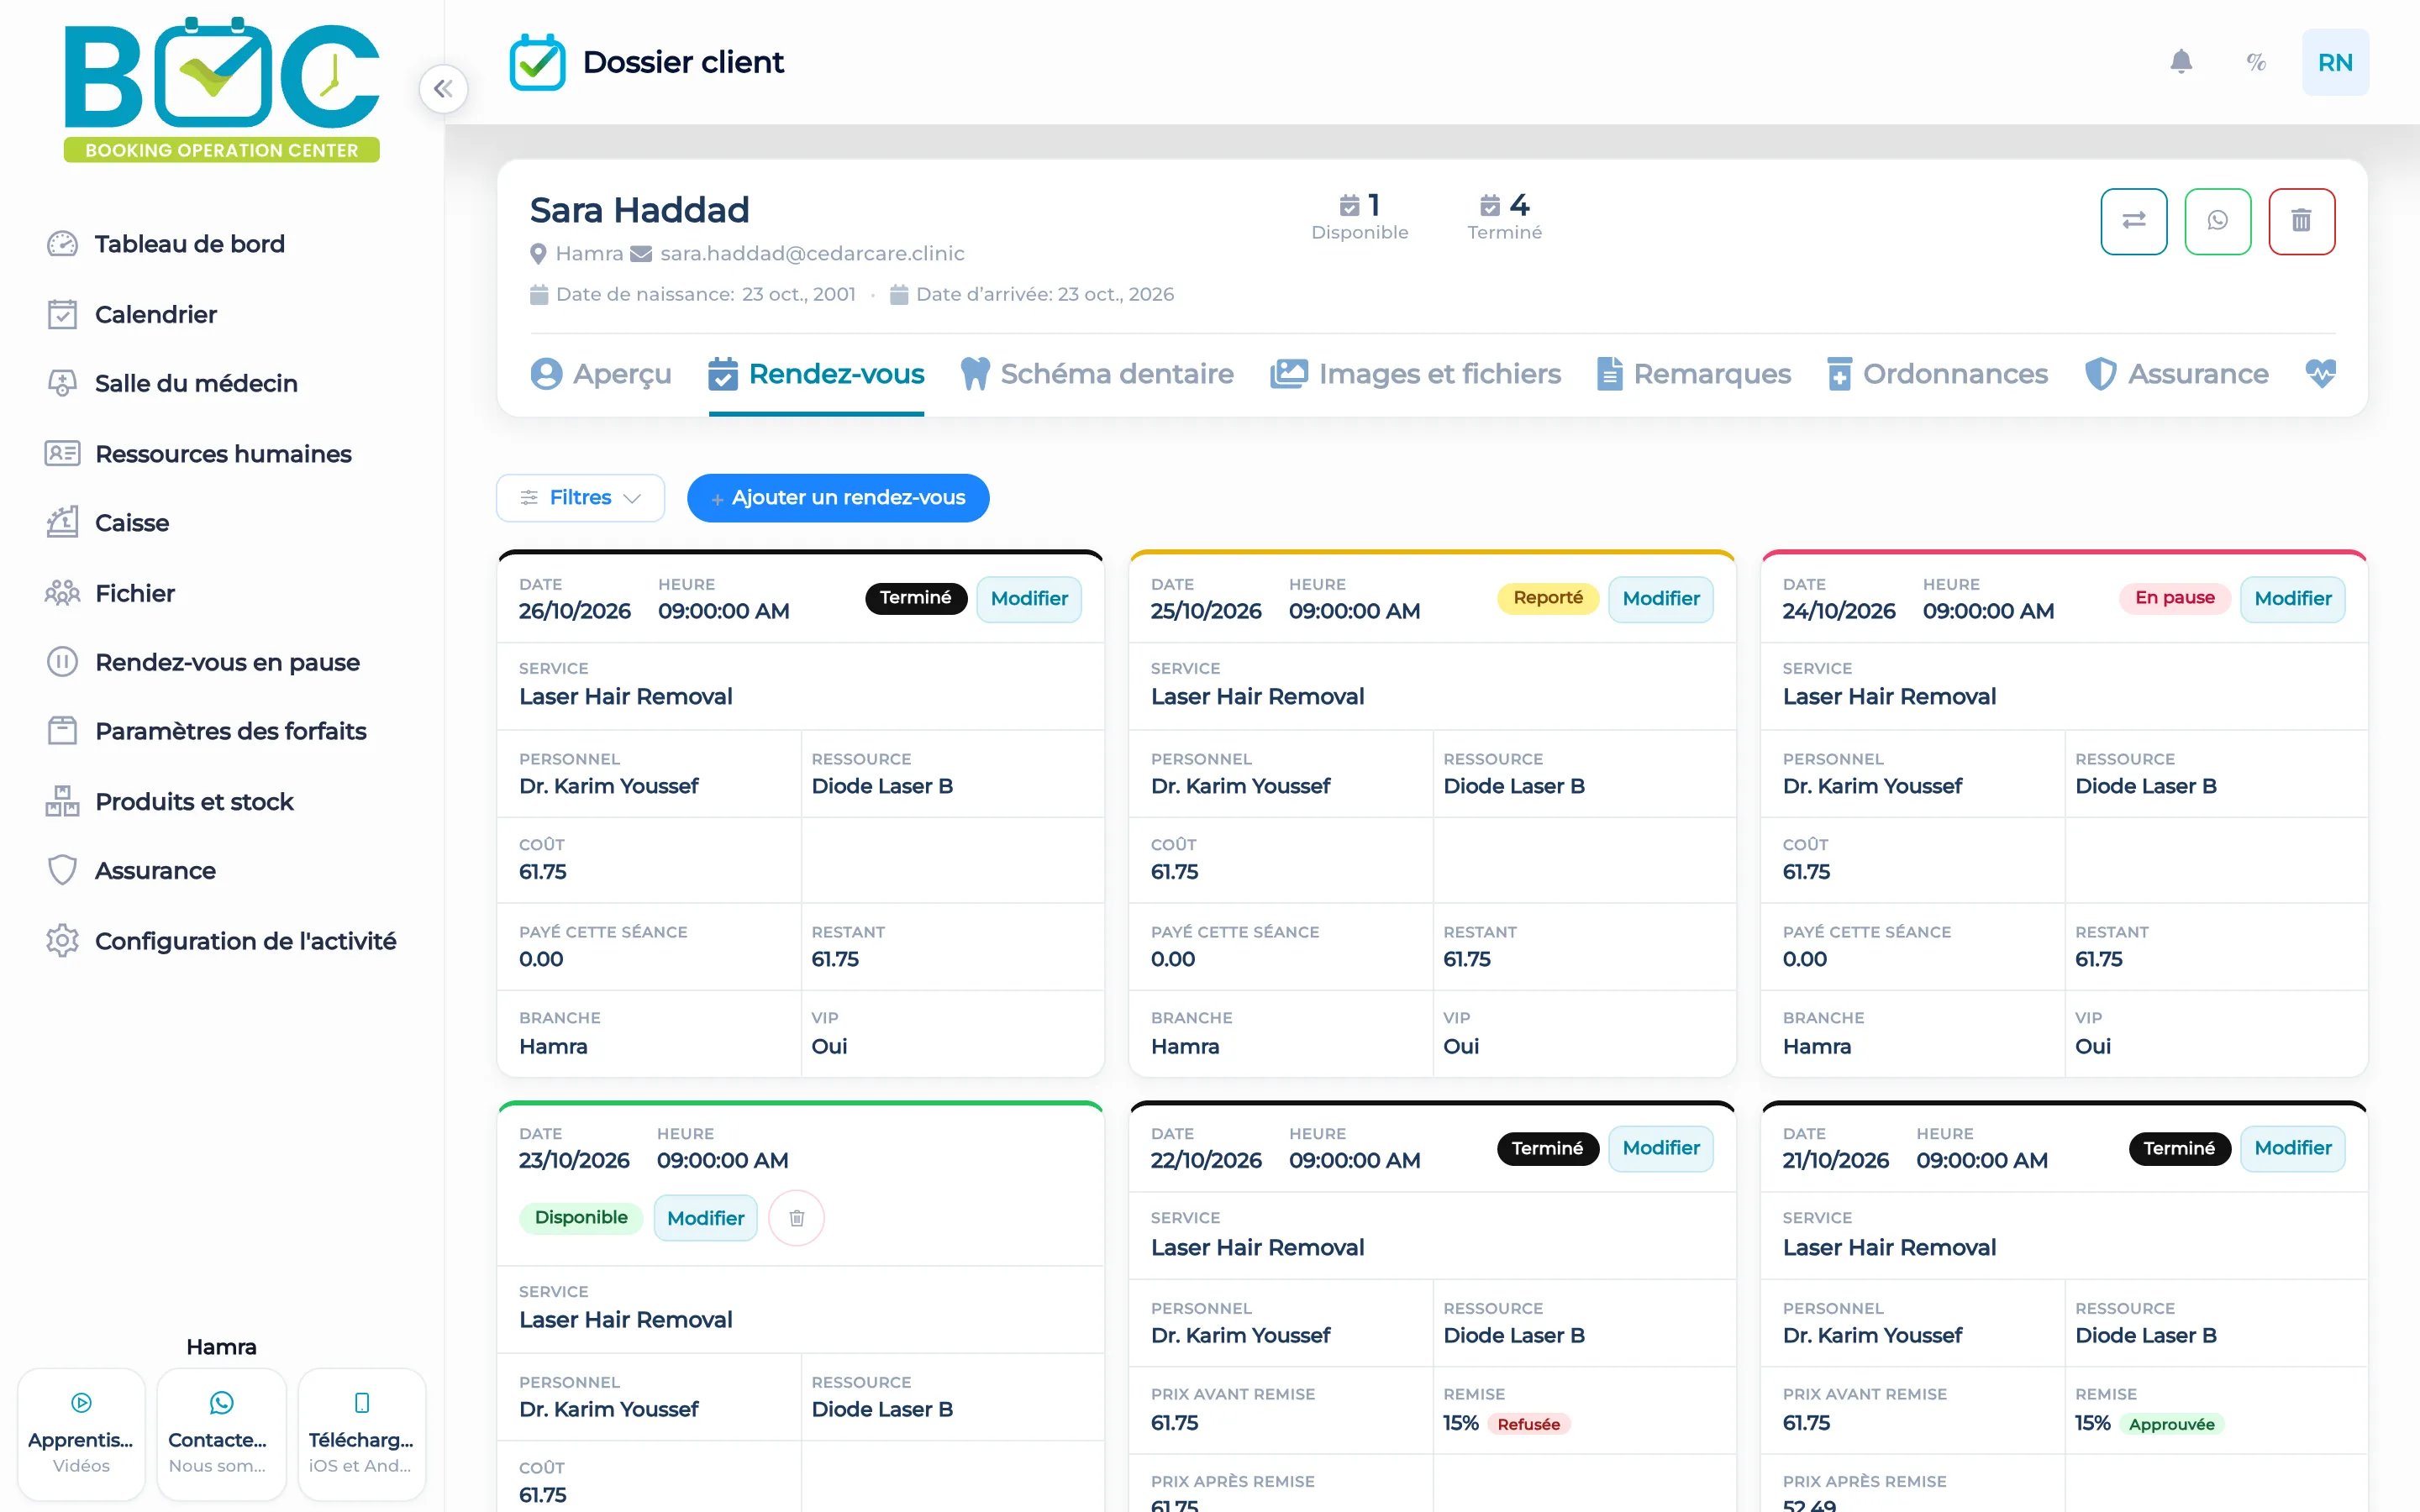Open the RN user profile menu
The width and height of the screenshot is (2420, 1512).
point(2335,62)
